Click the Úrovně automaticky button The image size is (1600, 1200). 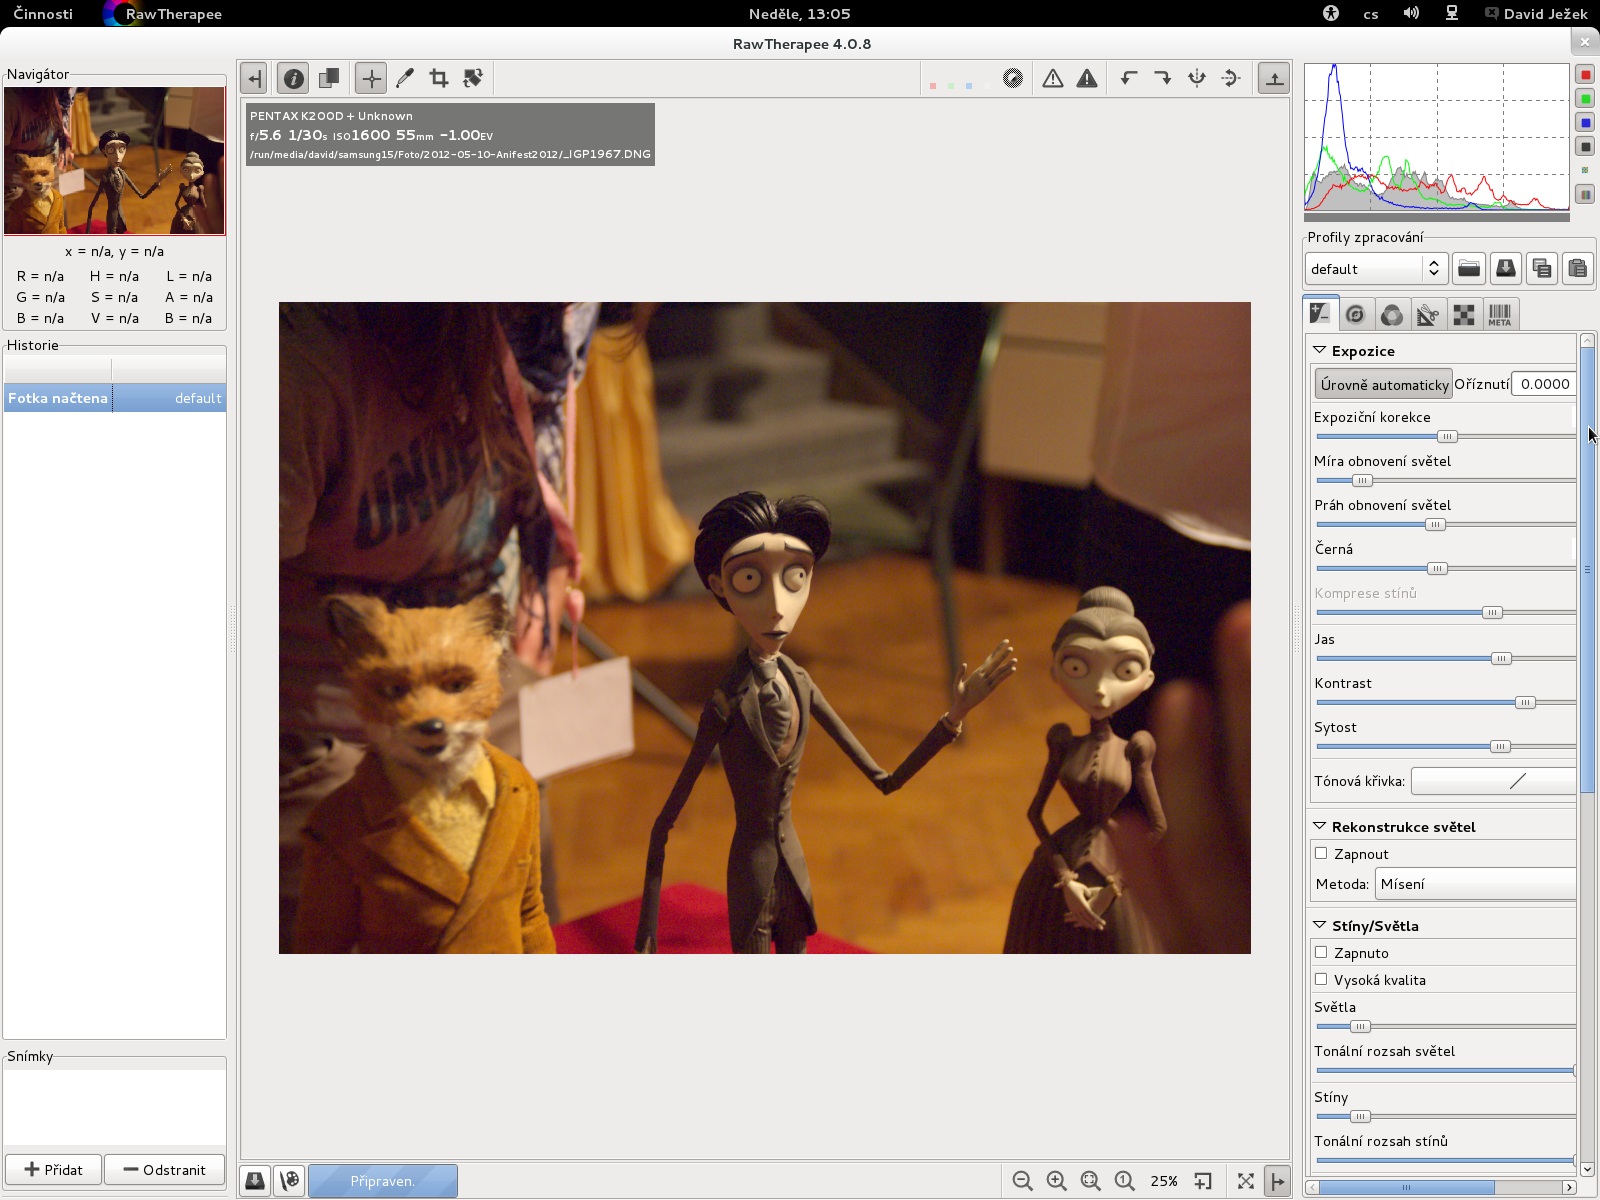(x=1383, y=384)
